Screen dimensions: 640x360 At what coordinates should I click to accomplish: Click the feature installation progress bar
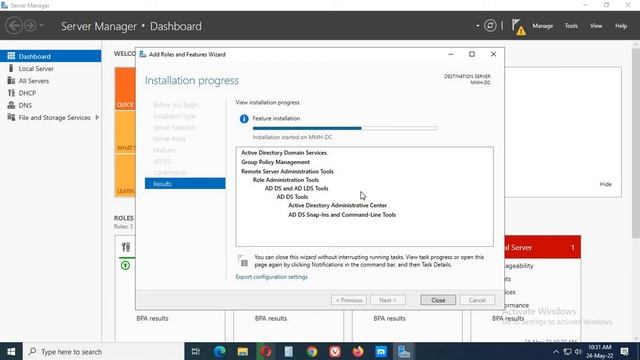(x=345, y=128)
